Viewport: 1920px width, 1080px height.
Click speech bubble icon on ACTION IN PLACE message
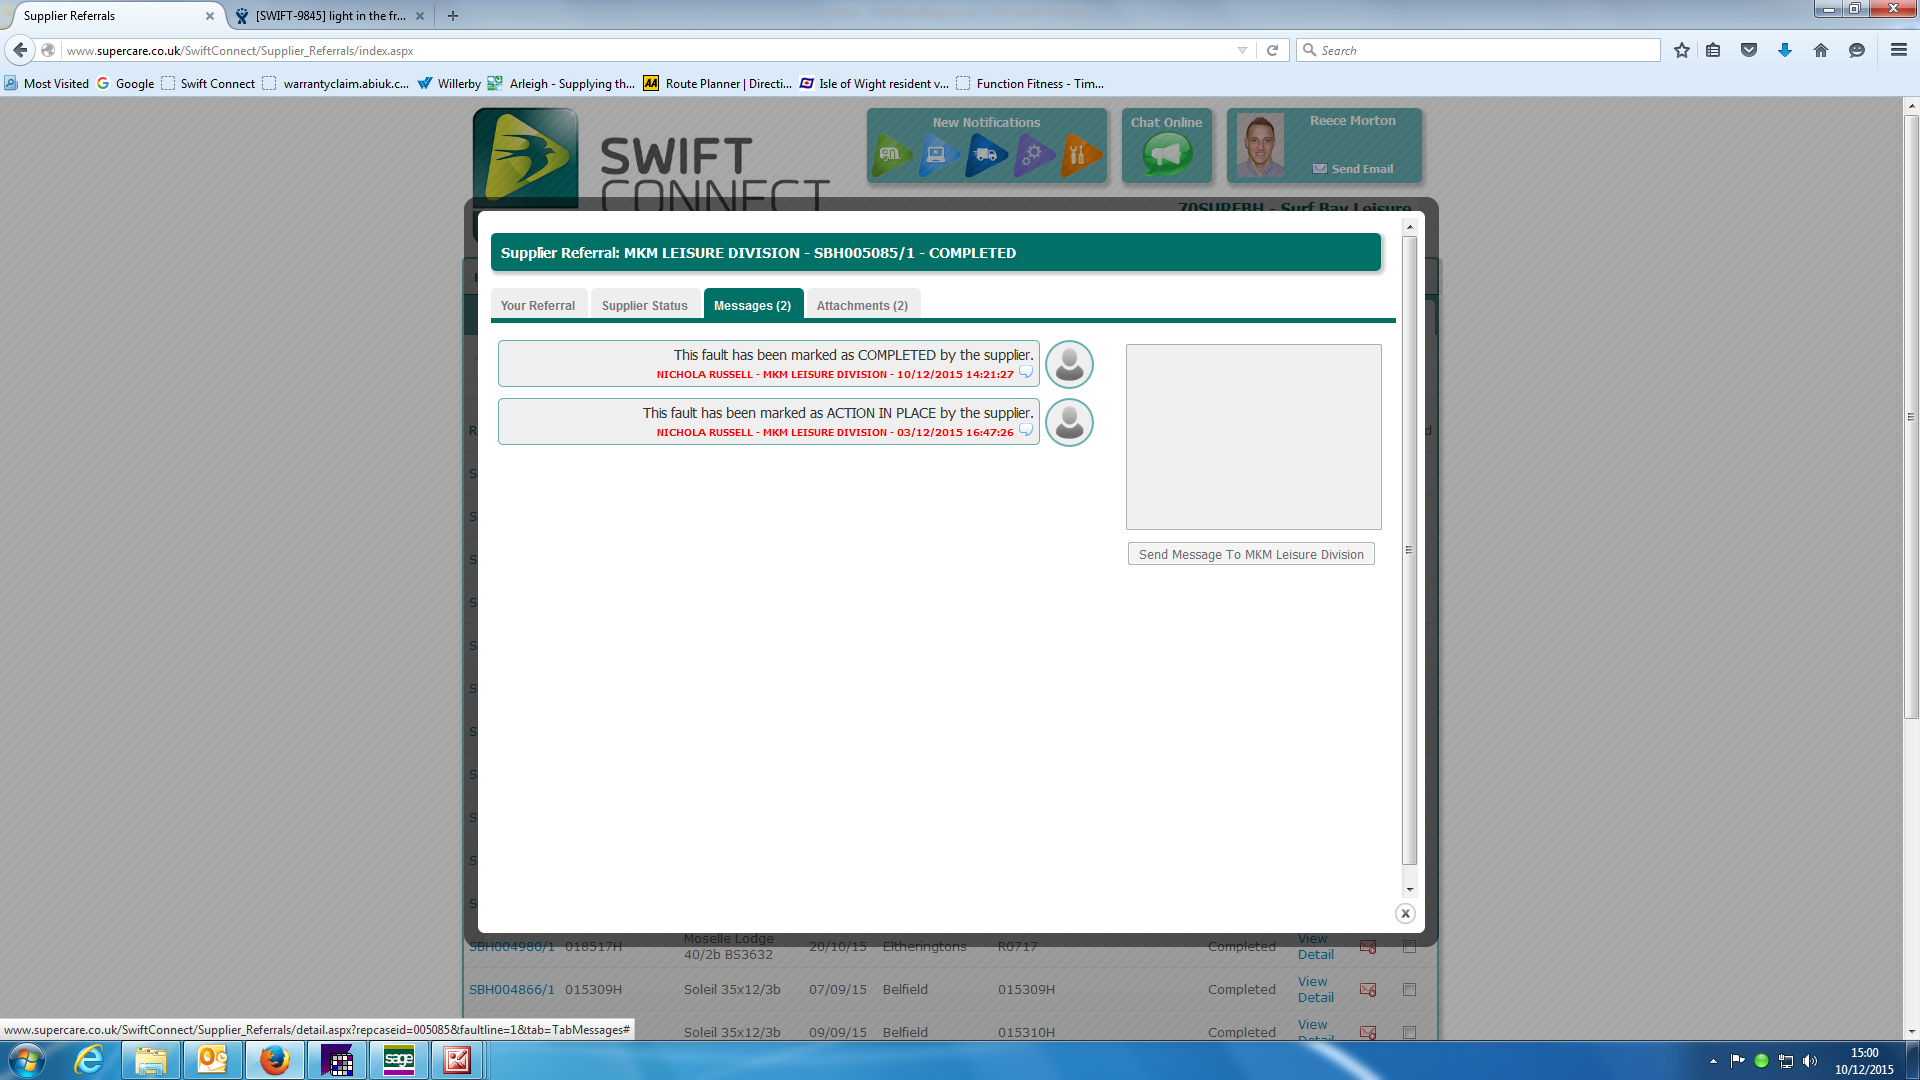pos(1025,431)
